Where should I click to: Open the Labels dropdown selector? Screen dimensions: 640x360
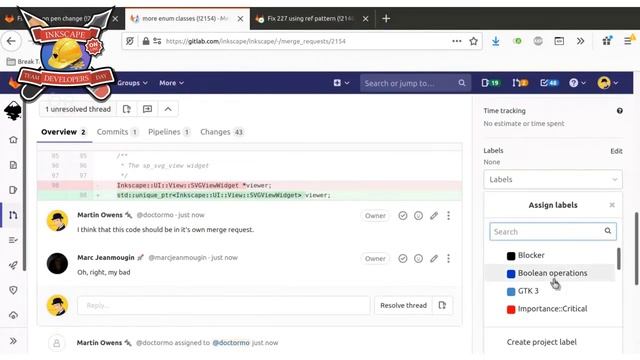point(553,179)
